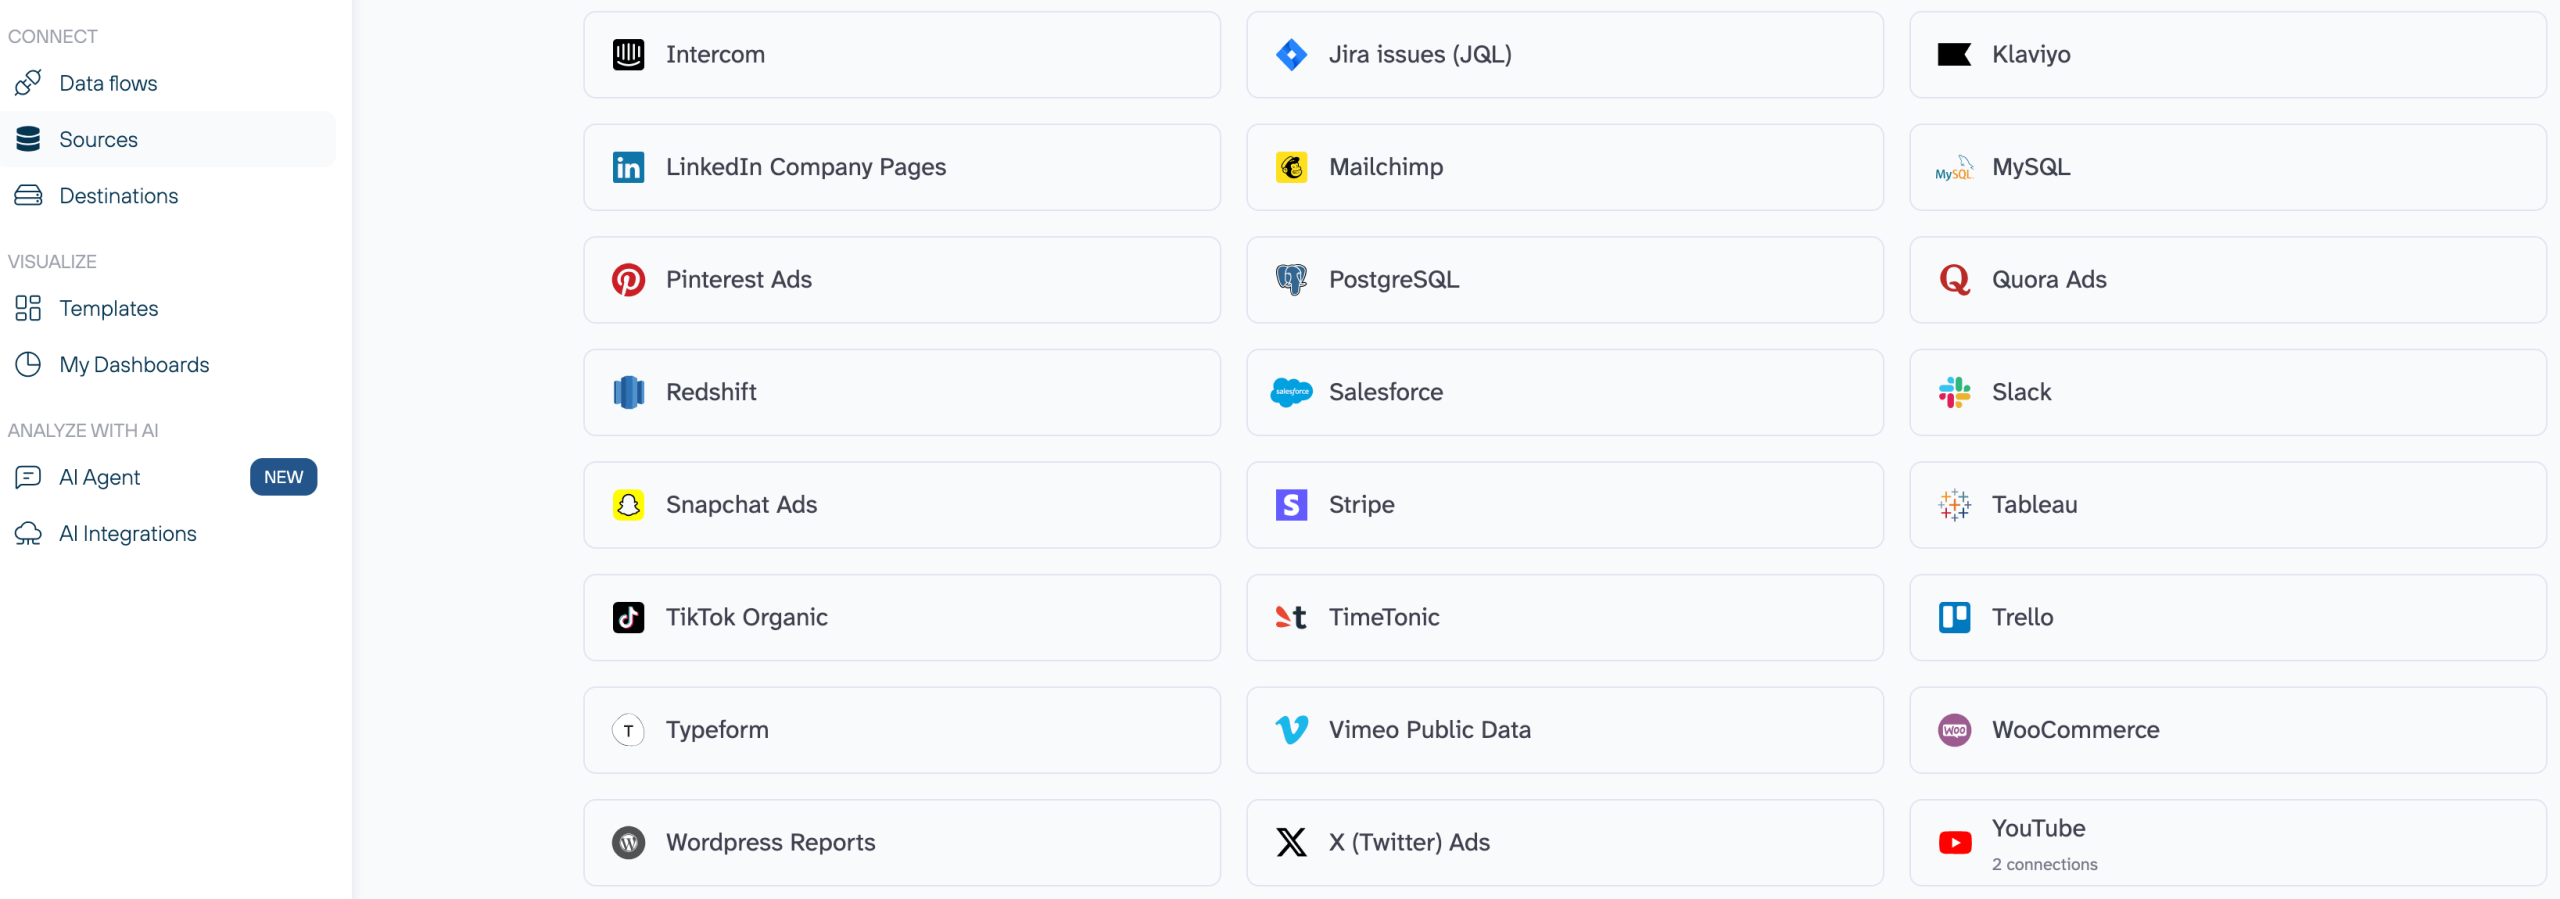Click the Quora Q icon
The image size is (2560, 899).
click(1954, 280)
